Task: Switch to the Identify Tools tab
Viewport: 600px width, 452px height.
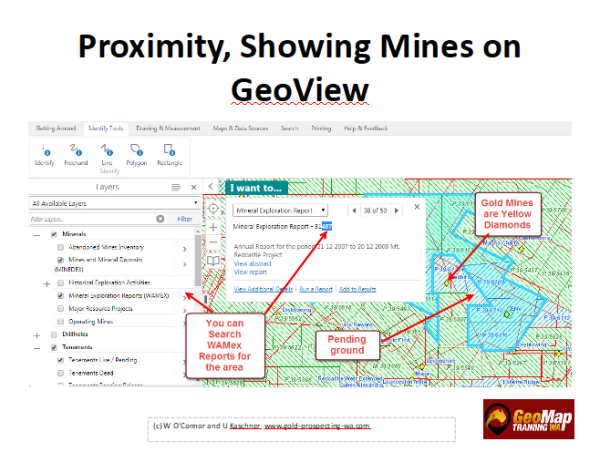Action: pyautogui.click(x=106, y=128)
